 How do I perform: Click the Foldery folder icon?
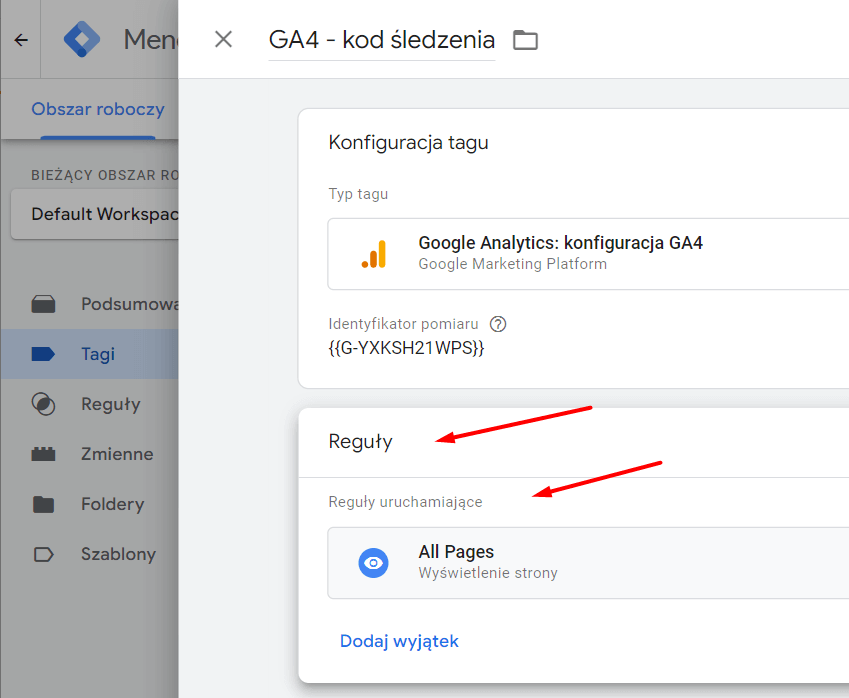coord(43,504)
